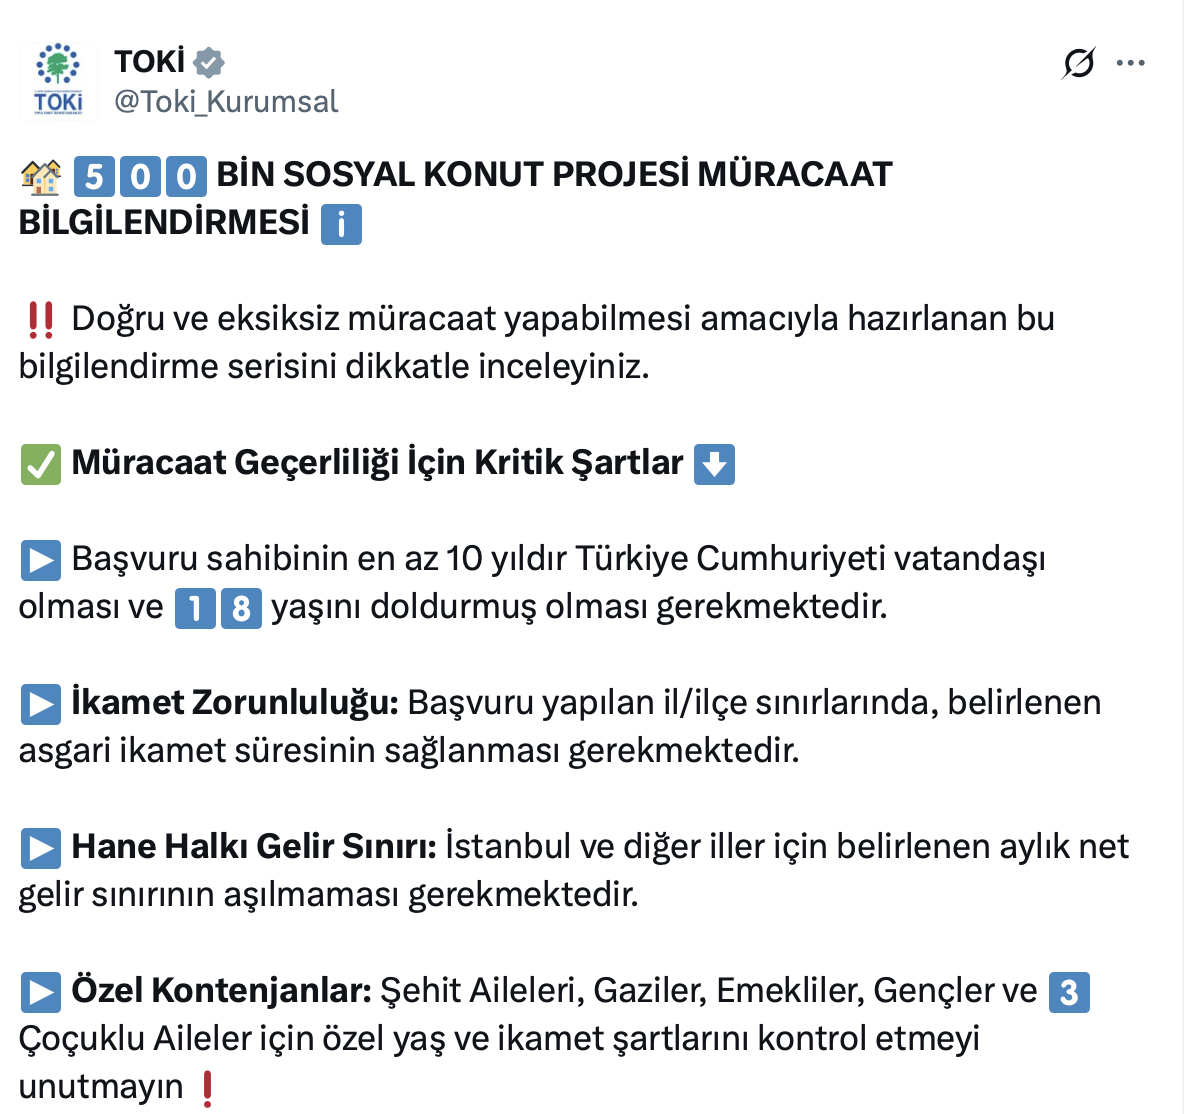Click the play-arrow icon before Başvuru sahibinin
Screen dimensions: 1200x1114
pyautogui.click(x=41, y=560)
